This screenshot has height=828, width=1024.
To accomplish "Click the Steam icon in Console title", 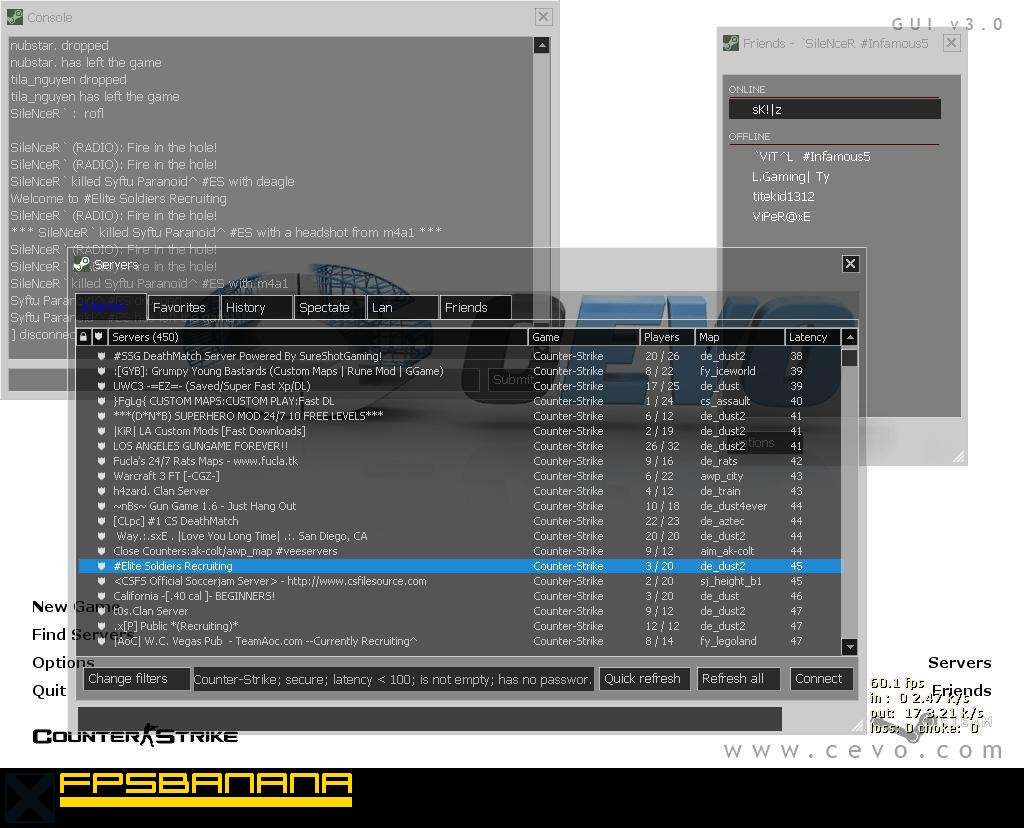I will pyautogui.click(x=15, y=17).
